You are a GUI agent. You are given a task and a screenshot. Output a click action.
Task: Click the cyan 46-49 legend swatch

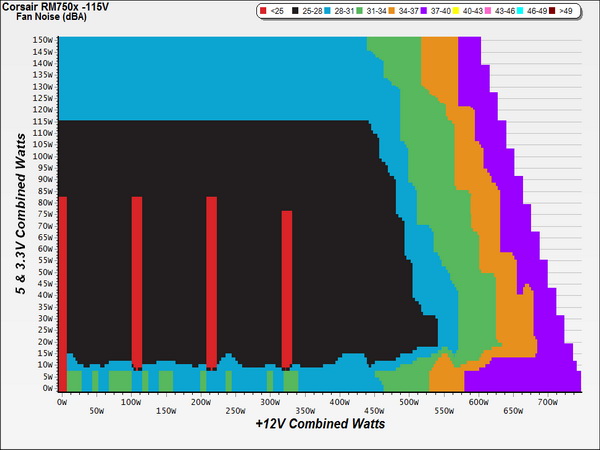(x=520, y=11)
